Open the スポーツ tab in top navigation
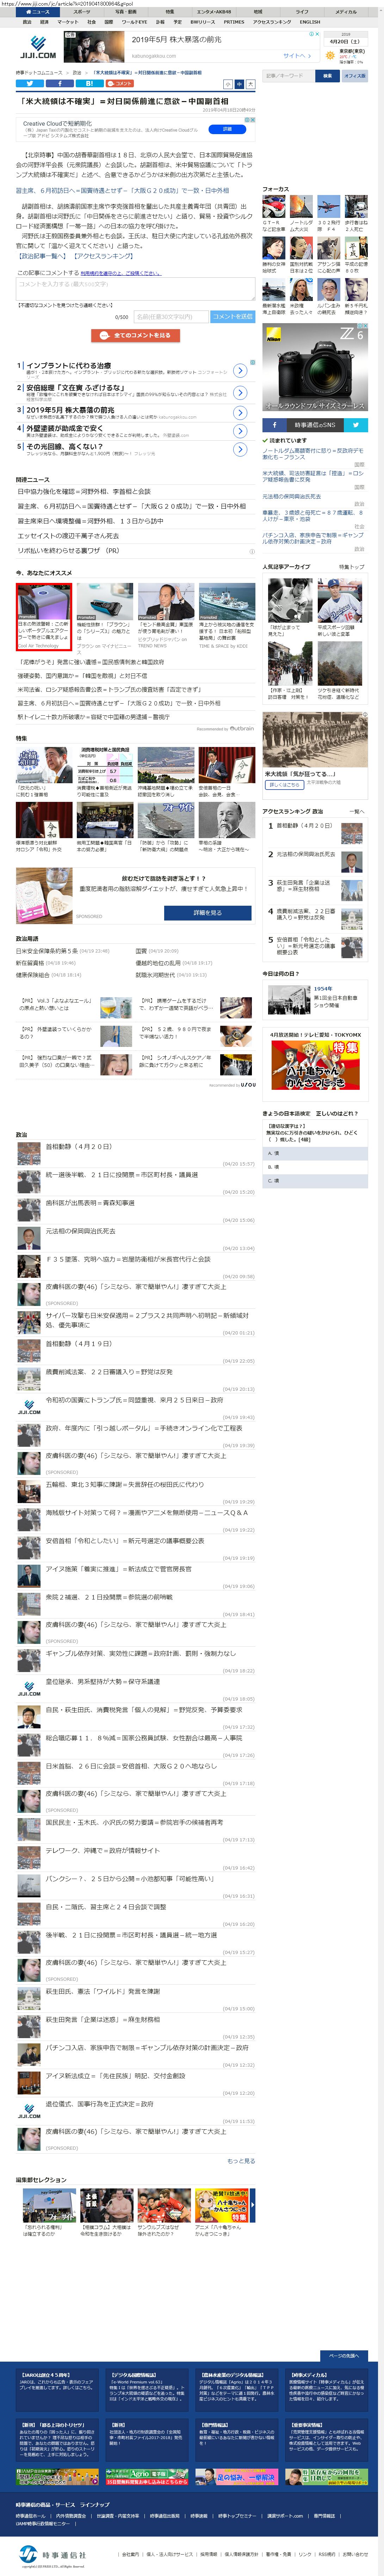Screen dimensions: 384x2576 (x=82, y=12)
